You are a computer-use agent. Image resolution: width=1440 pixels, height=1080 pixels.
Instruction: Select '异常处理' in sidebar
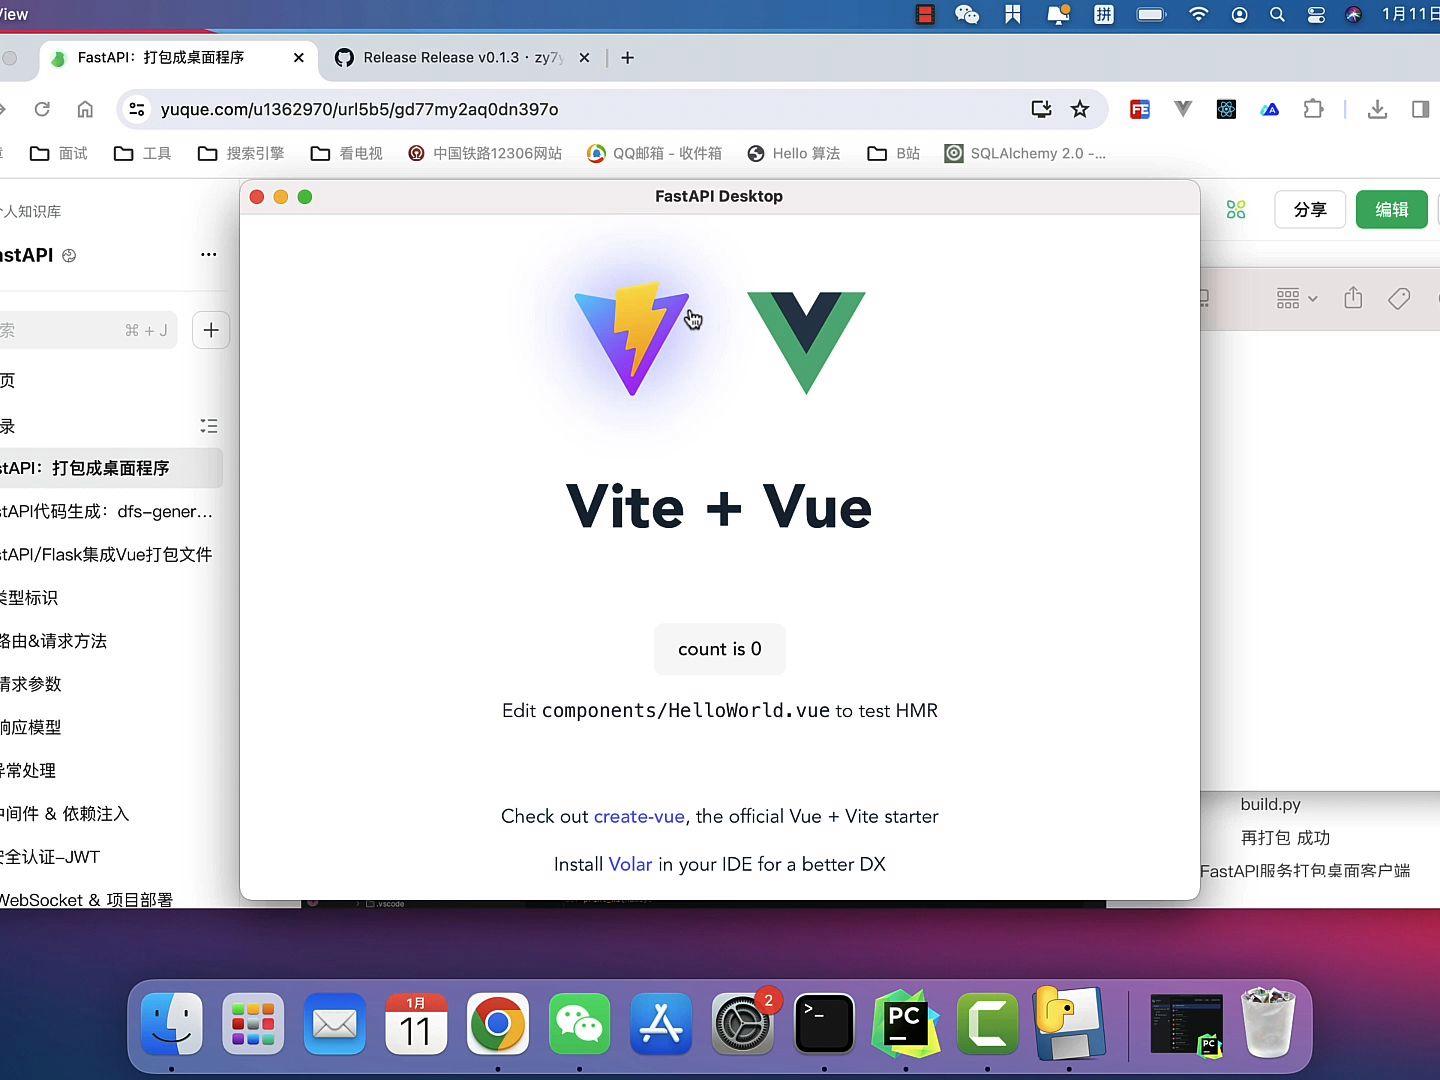pyautogui.click(x=28, y=770)
